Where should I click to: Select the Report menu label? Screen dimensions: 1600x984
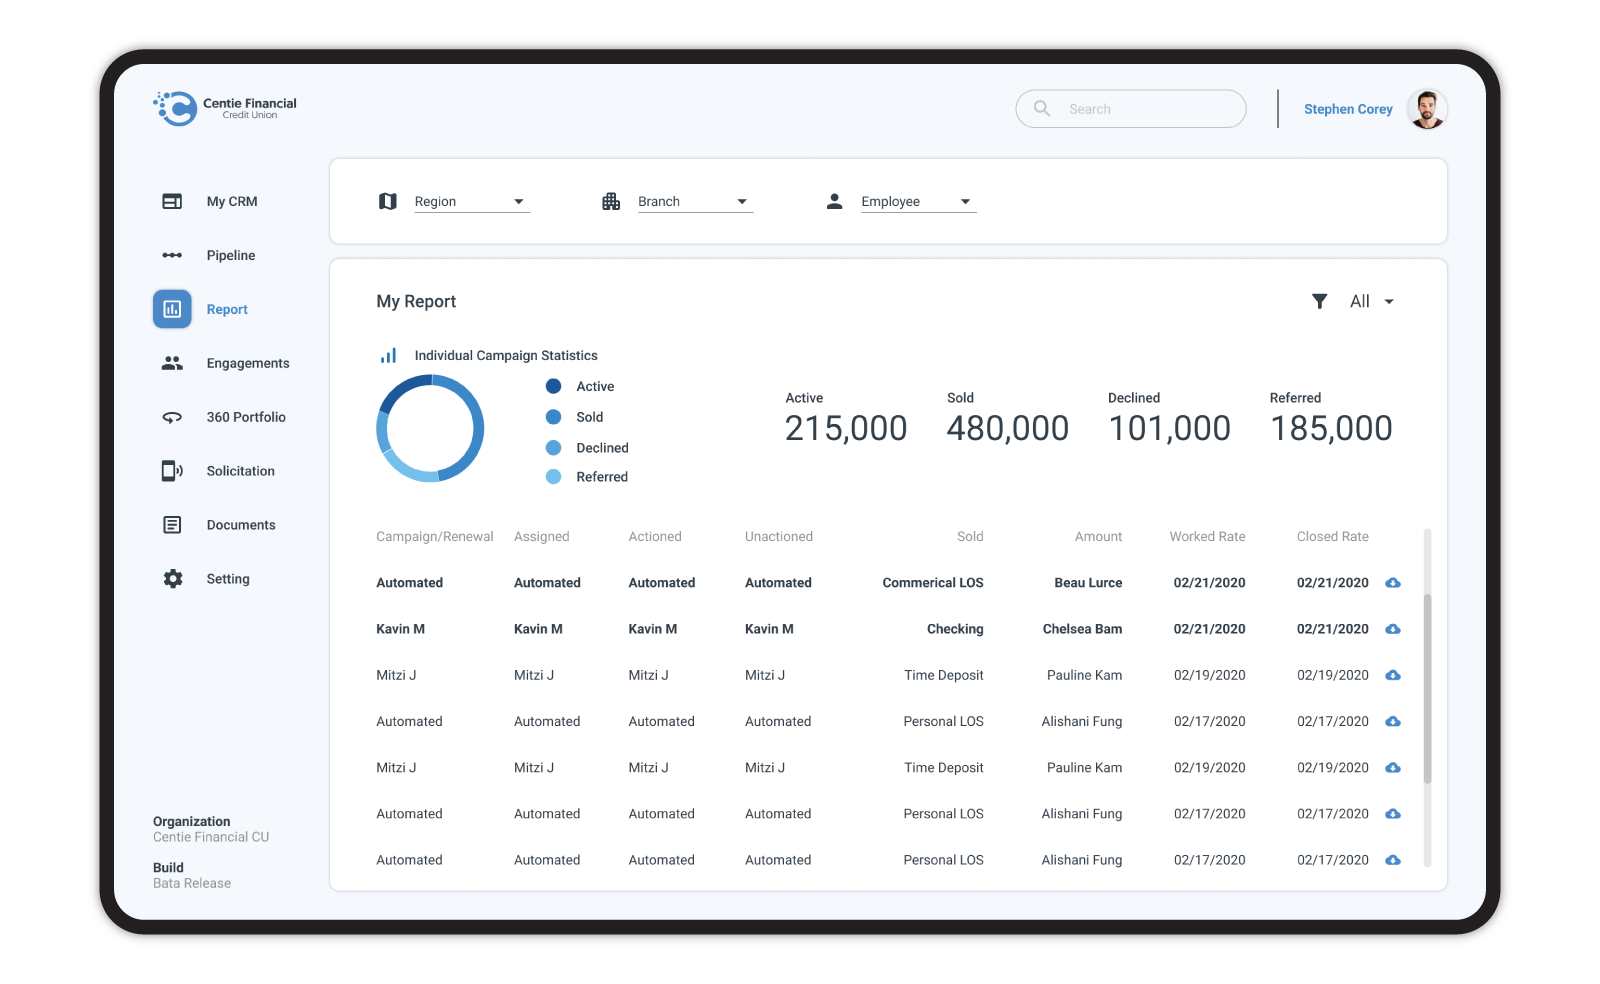227,309
